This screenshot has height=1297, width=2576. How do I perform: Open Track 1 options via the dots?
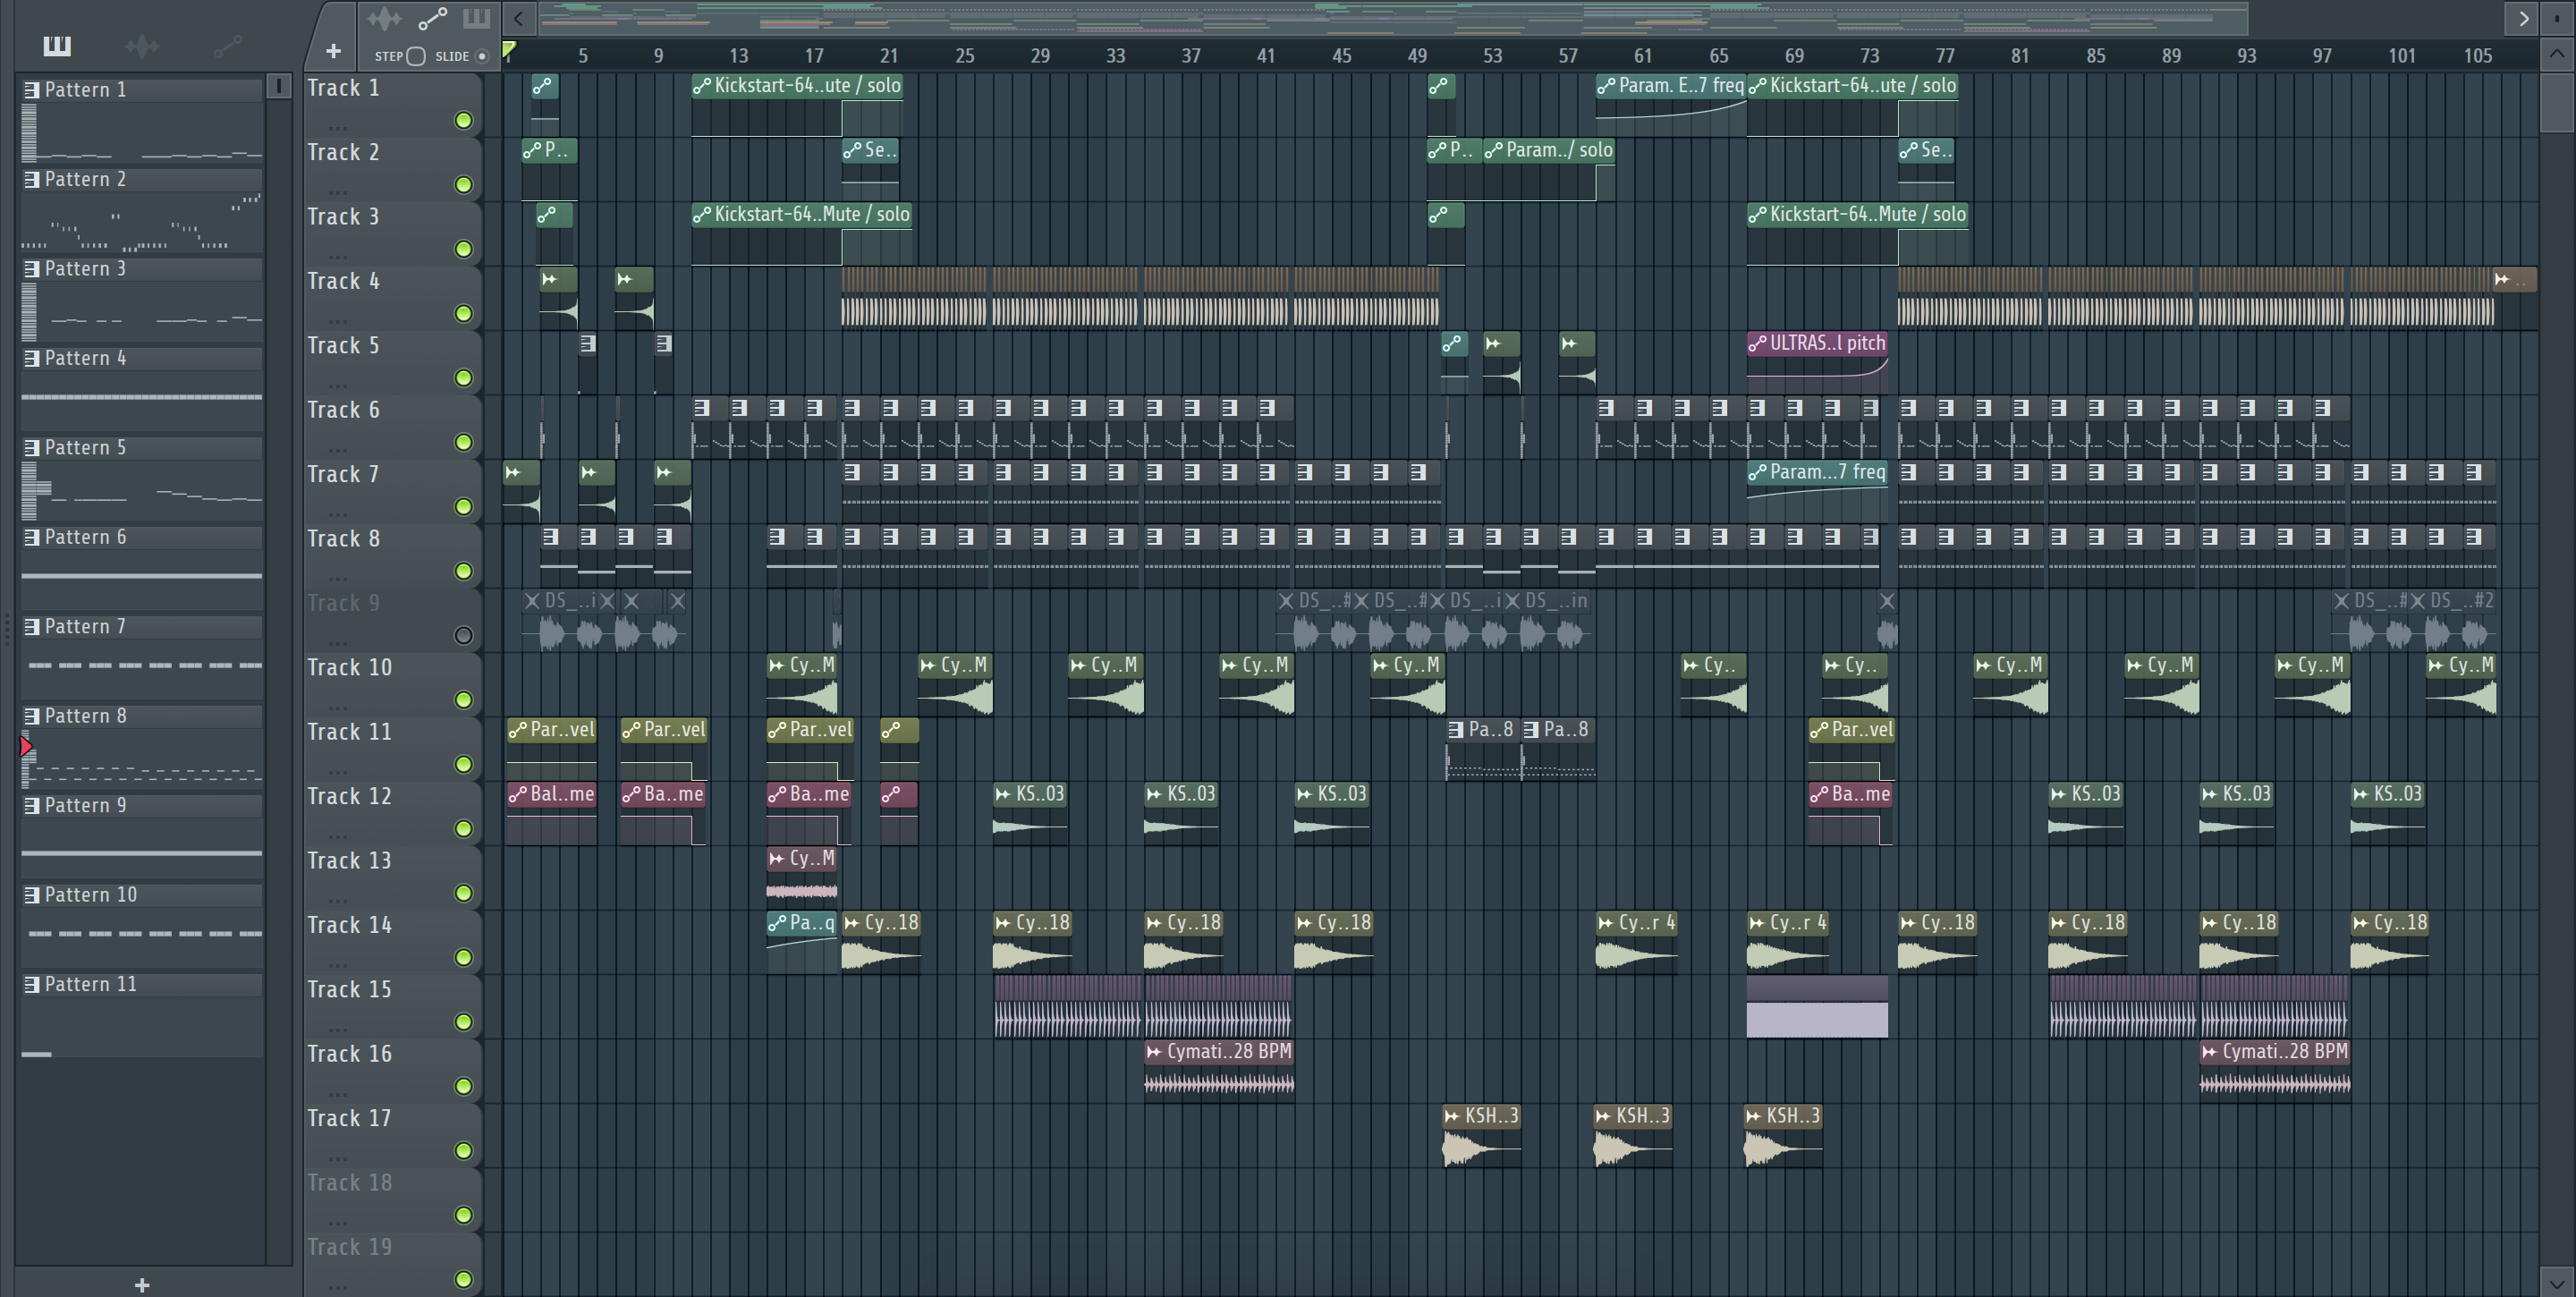tap(338, 128)
